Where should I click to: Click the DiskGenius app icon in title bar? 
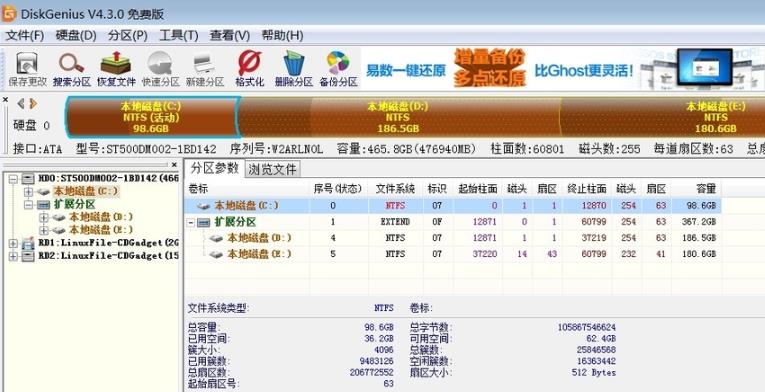(x=9, y=14)
